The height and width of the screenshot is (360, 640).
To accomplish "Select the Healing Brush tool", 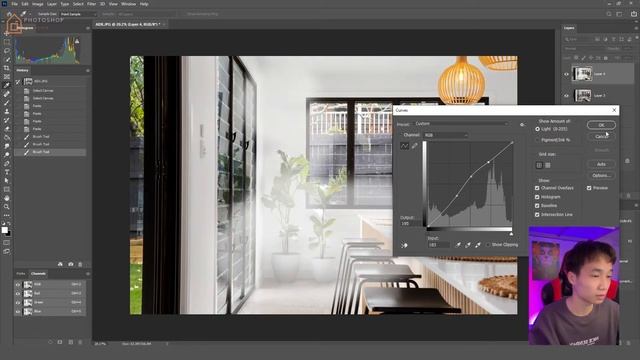I will pos(7,94).
